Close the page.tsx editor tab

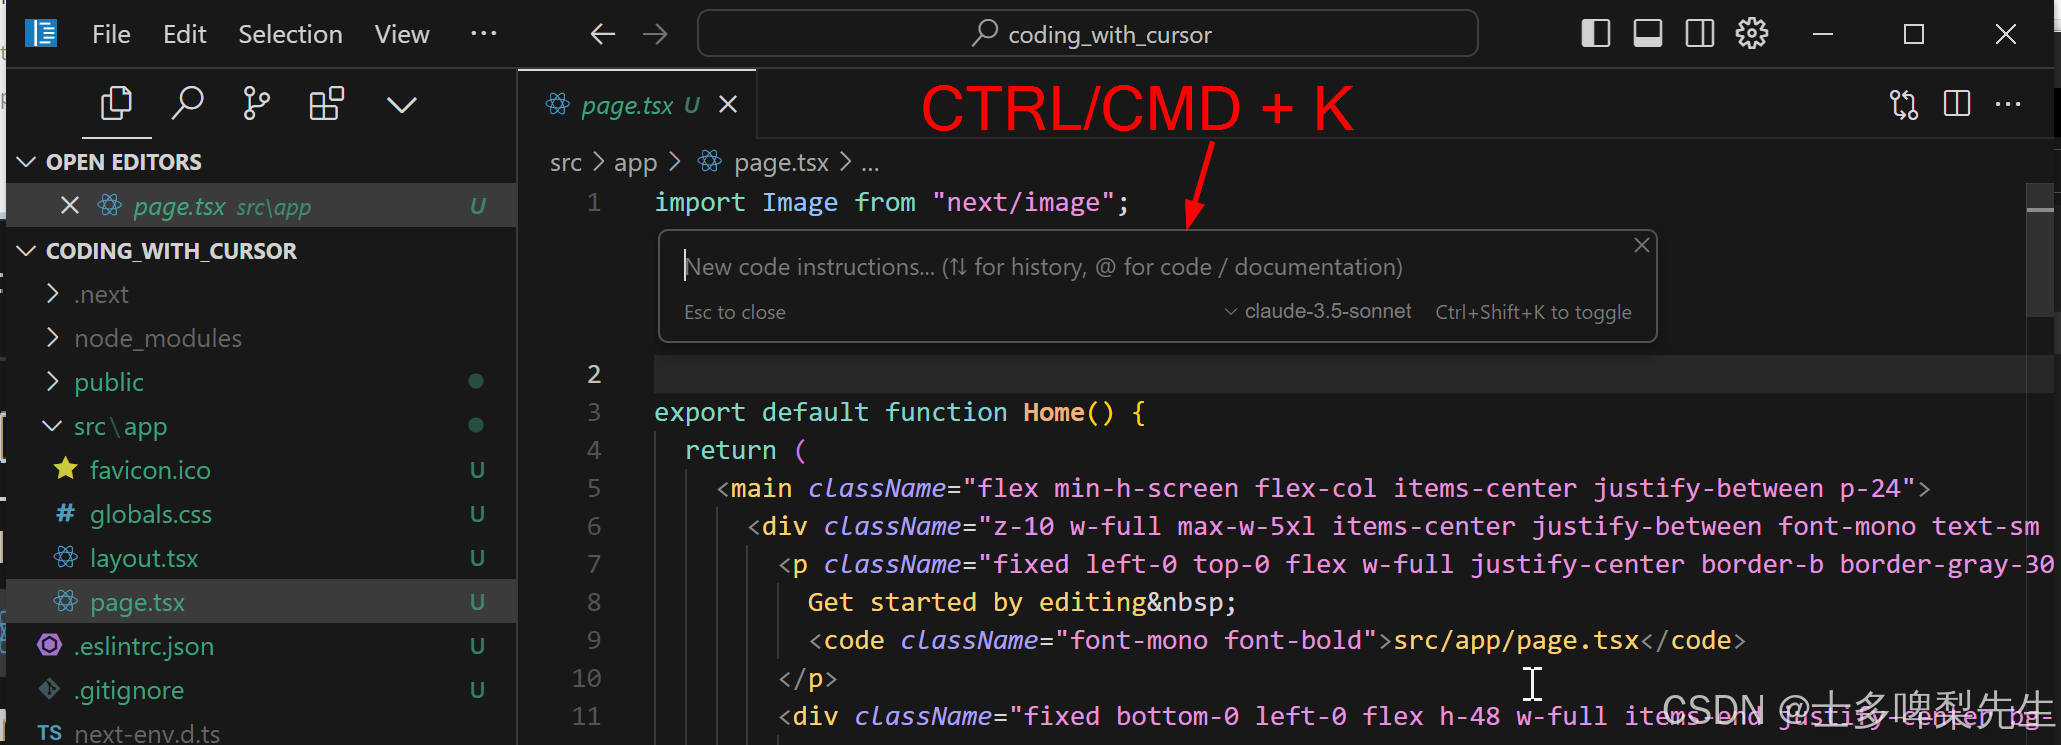[x=729, y=104]
